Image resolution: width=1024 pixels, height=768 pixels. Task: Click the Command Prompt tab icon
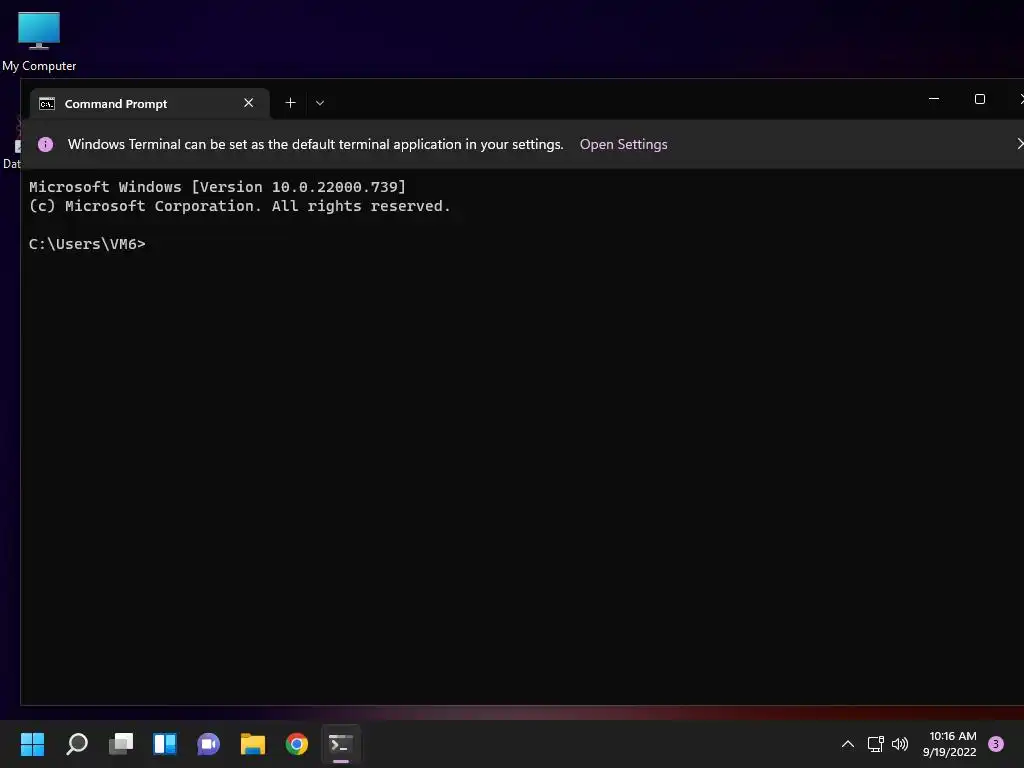pos(47,104)
